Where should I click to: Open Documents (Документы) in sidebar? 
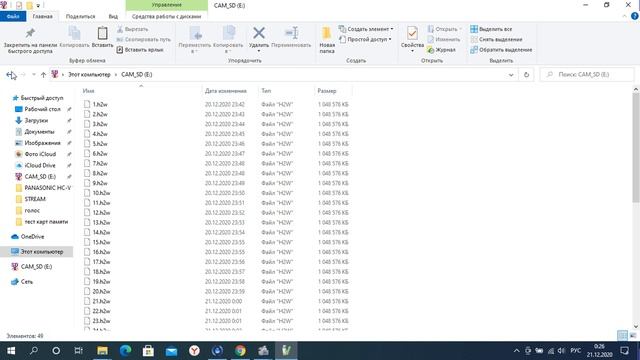tap(34, 132)
